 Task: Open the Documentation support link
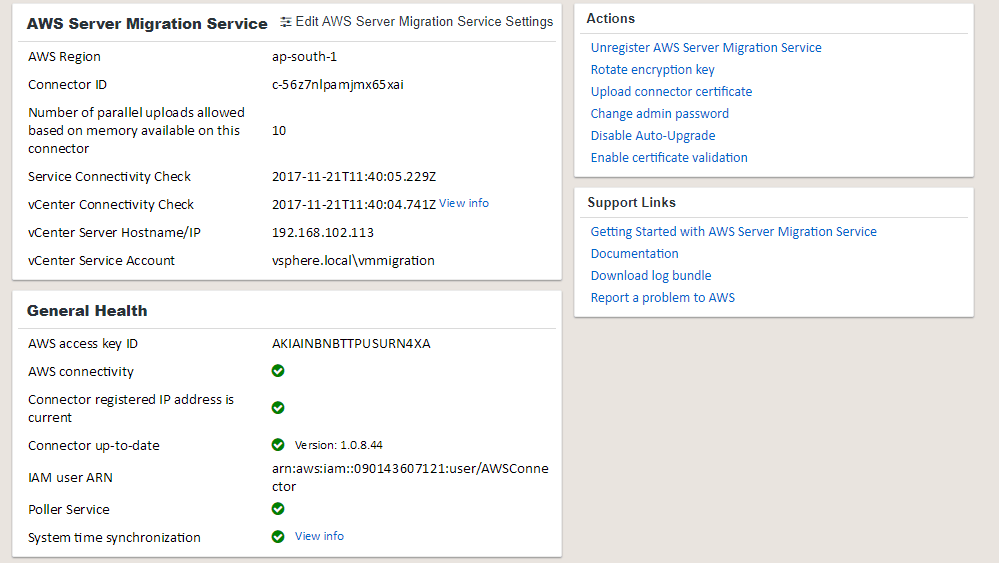635,253
